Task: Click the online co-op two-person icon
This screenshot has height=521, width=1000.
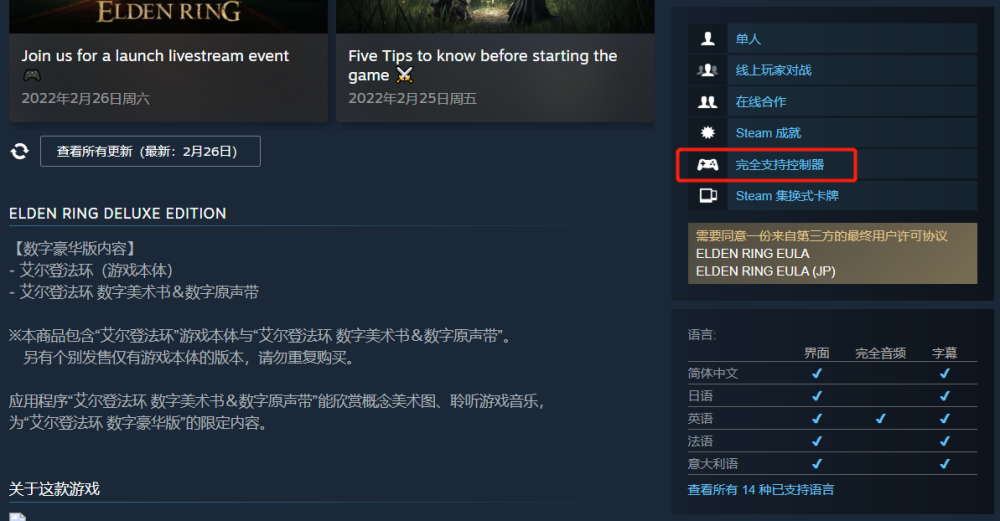Action: pyautogui.click(x=708, y=101)
